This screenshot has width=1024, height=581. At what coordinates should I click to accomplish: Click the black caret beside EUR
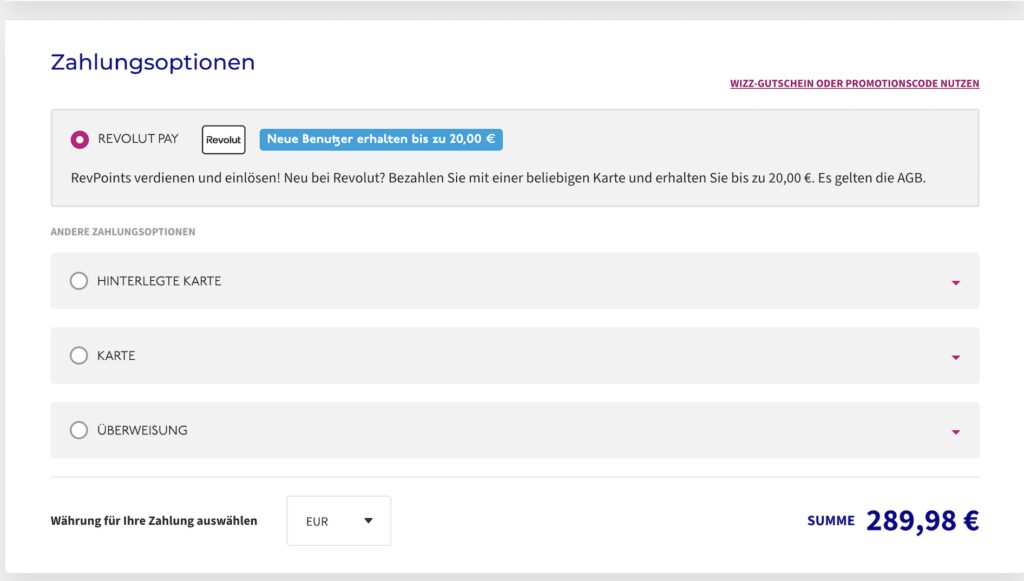[368, 521]
